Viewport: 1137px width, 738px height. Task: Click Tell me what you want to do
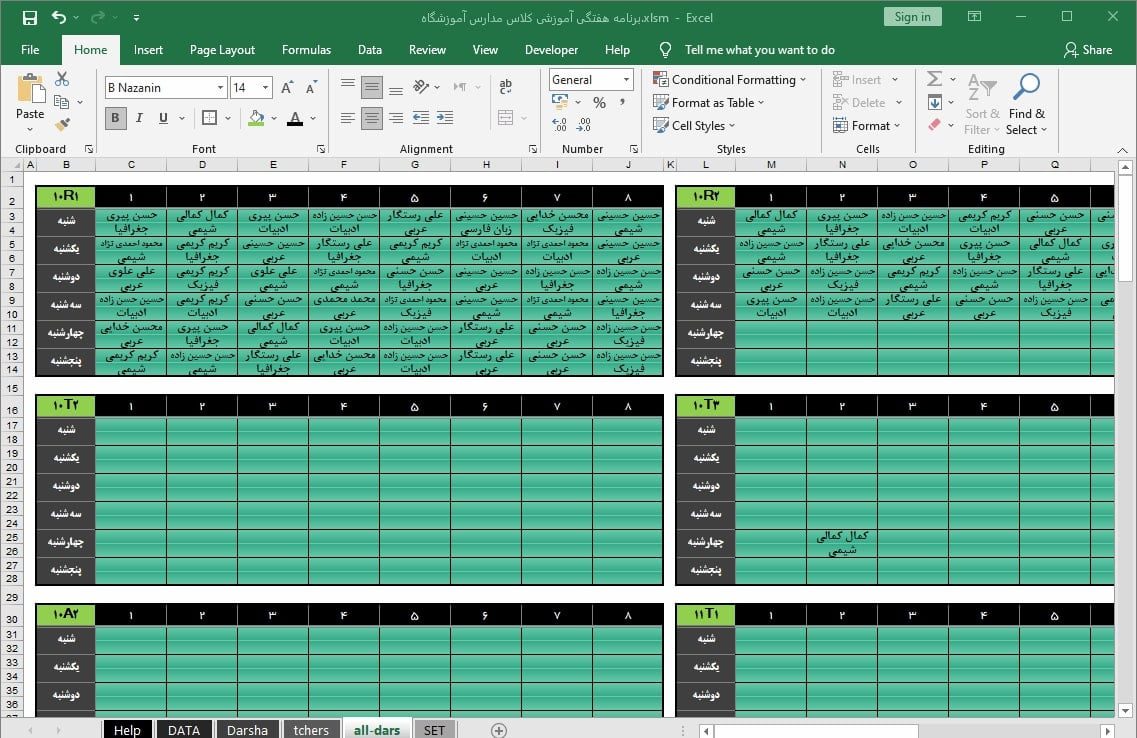759,49
